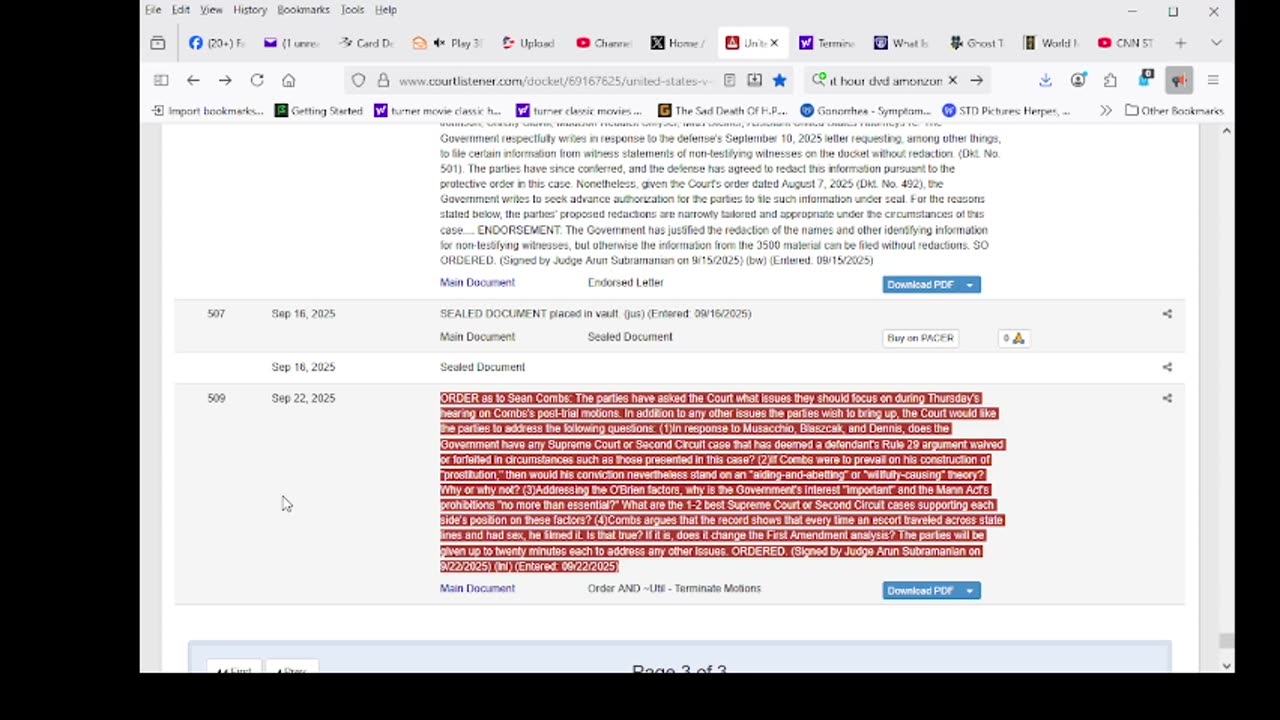Open Download PDF dropdown arrow for Endorsed Letter

(969, 285)
